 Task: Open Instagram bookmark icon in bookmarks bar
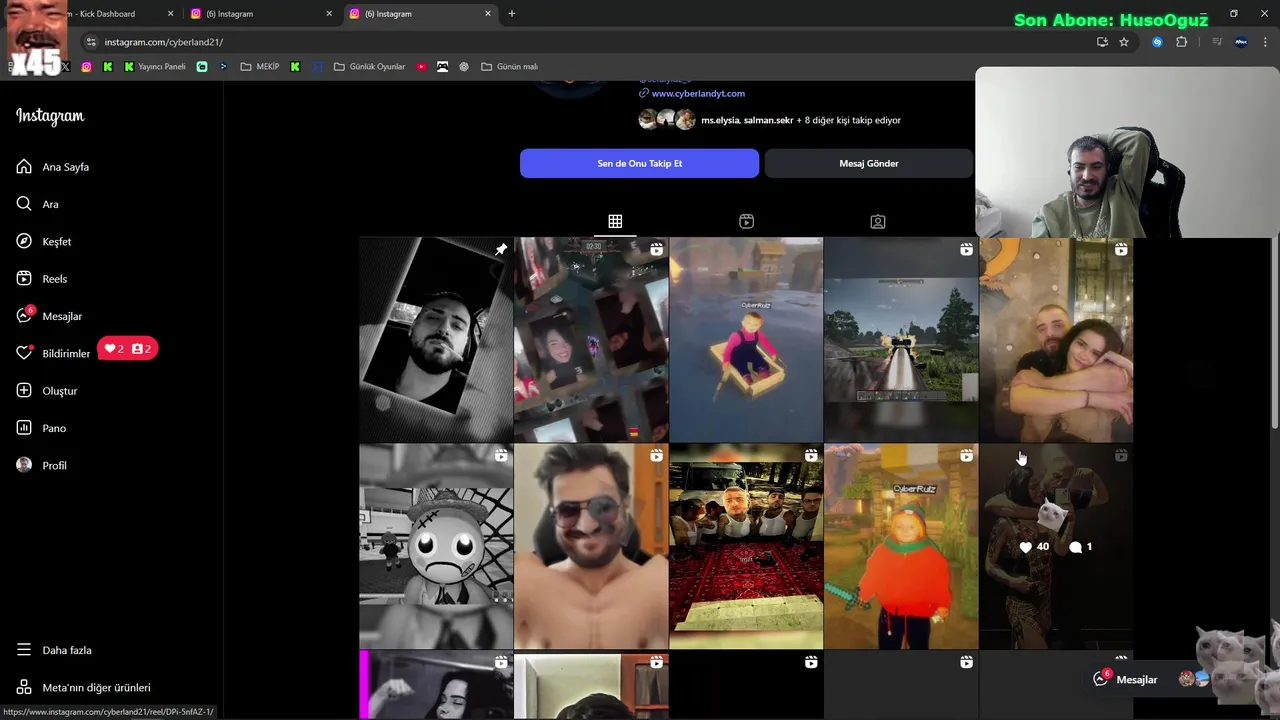coord(87,67)
